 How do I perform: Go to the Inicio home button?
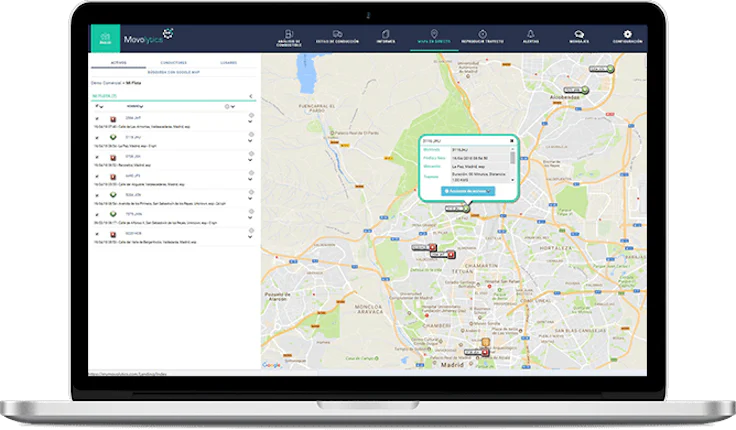(x=105, y=38)
